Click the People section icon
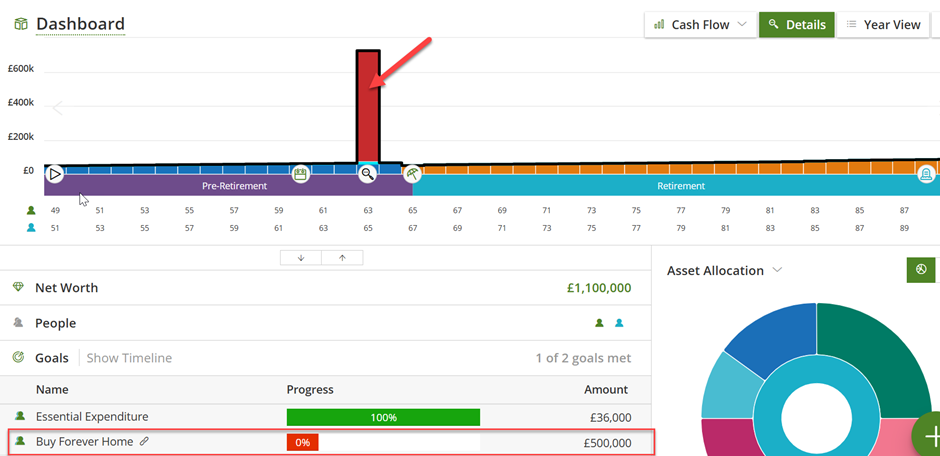Image resolution: width=940 pixels, height=456 pixels. [18, 323]
